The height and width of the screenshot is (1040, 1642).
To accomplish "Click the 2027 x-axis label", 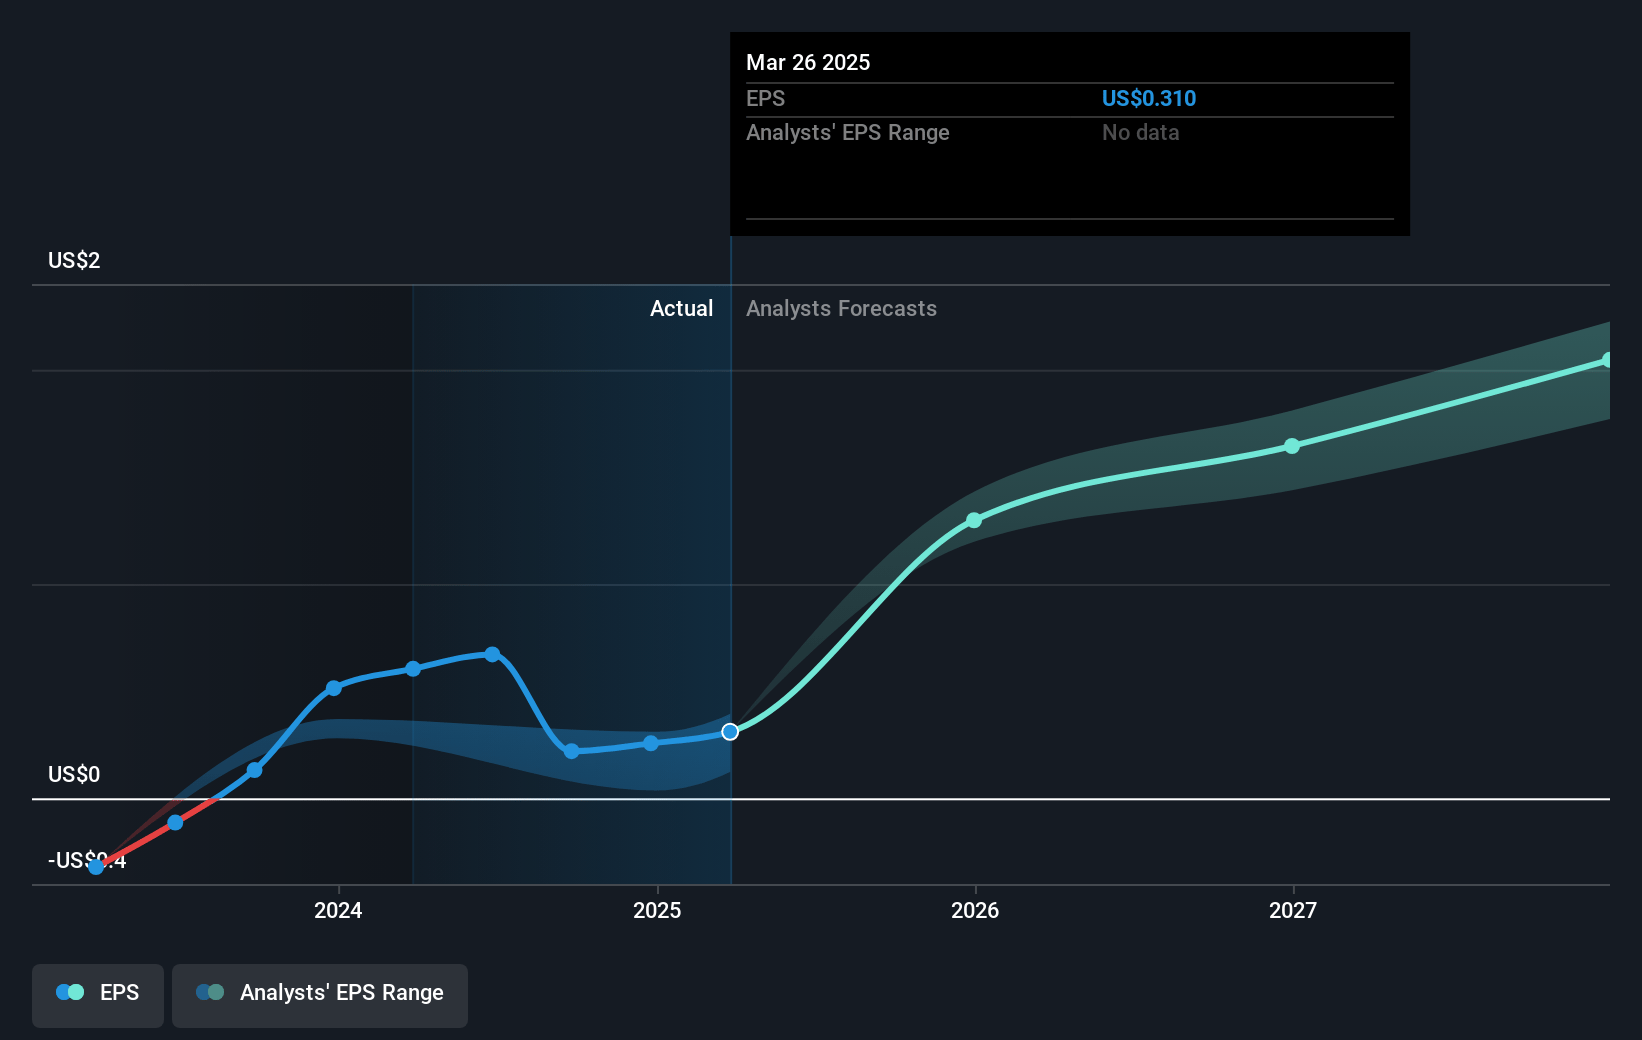I will pyautogui.click(x=1293, y=910).
